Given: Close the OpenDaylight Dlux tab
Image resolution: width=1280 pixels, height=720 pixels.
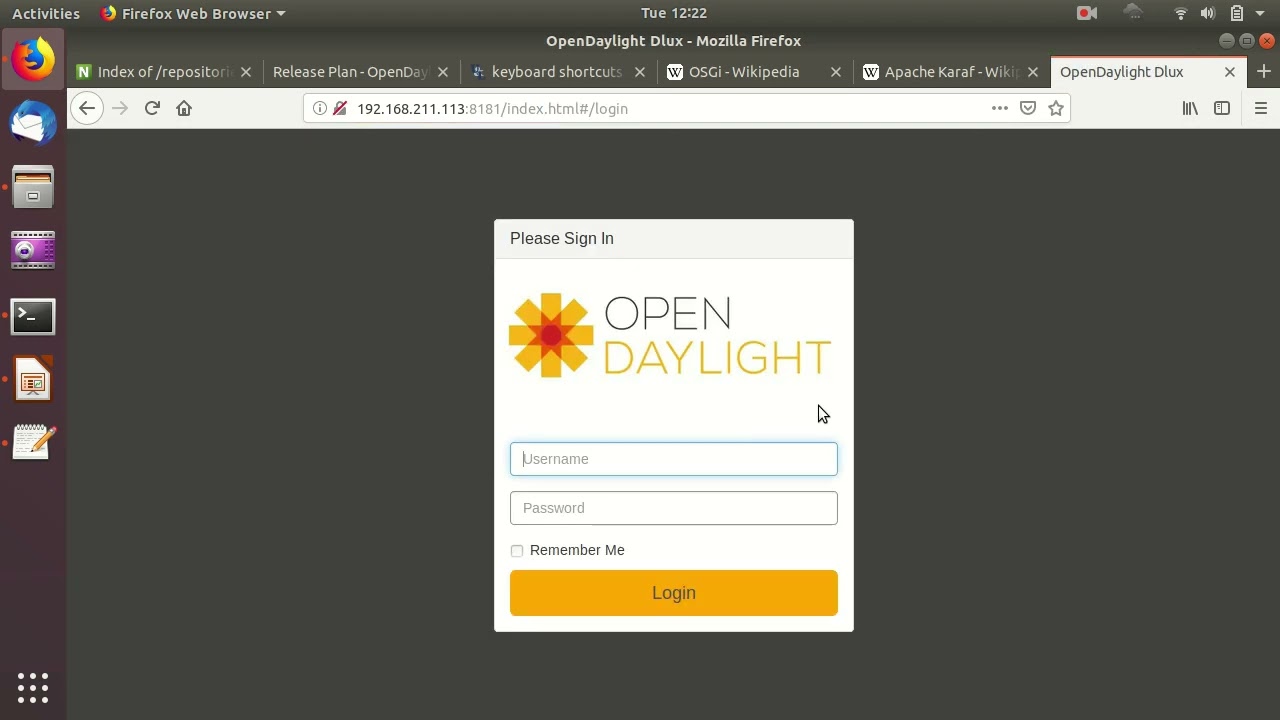Looking at the screenshot, I should 1230,72.
